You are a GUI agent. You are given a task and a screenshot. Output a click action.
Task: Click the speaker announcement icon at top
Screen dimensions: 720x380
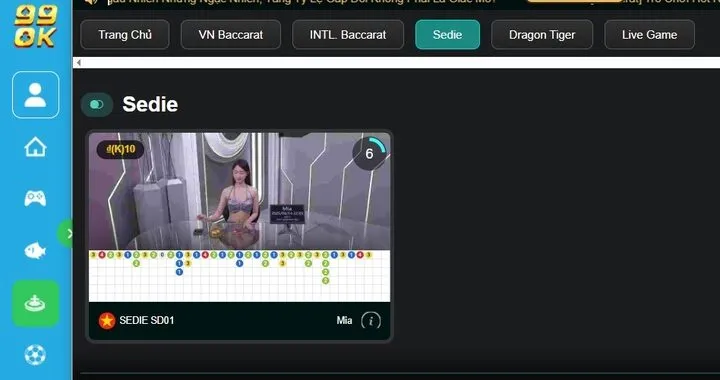coord(91,1)
